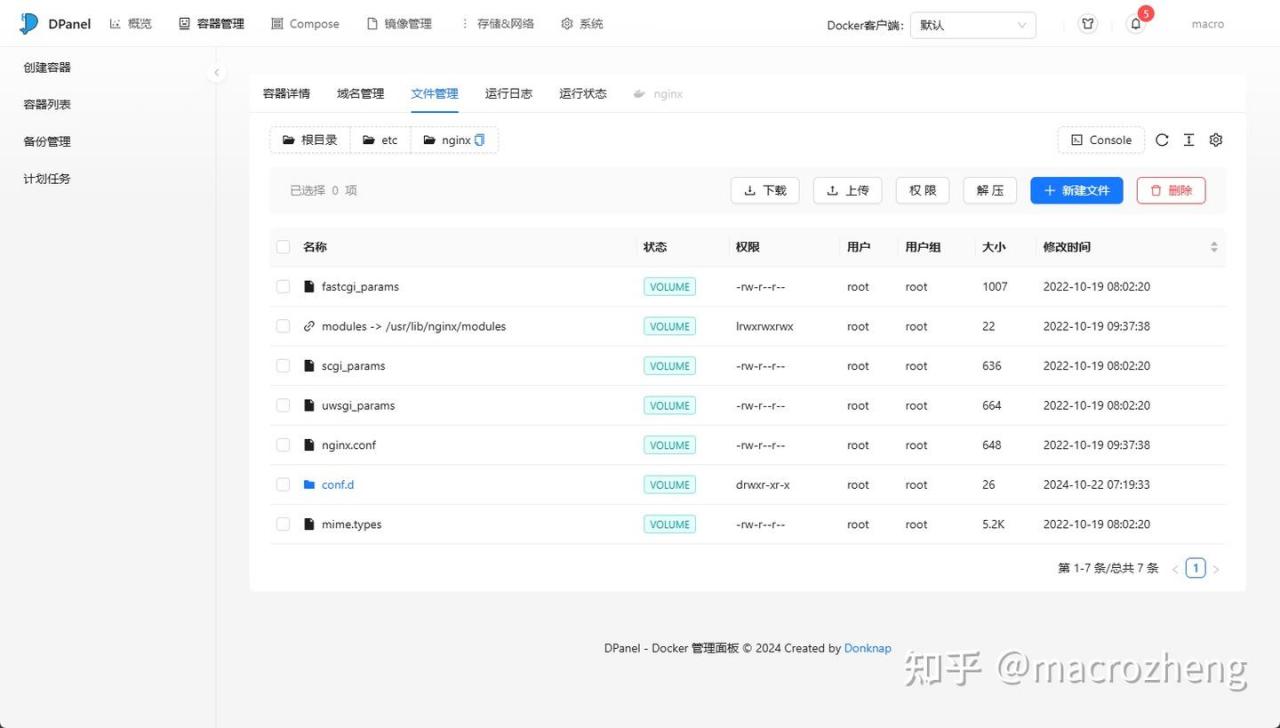Open 创建容器 in sidebar
Viewport: 1280px width, 728px height.
click(x=47, y=68)
